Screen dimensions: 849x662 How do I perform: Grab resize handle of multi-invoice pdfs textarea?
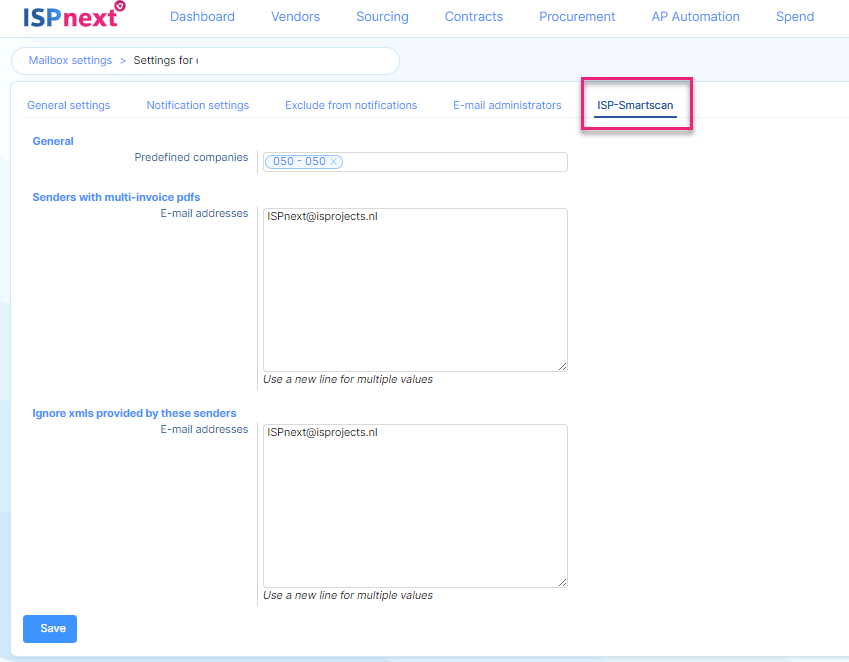coord(563,366)
